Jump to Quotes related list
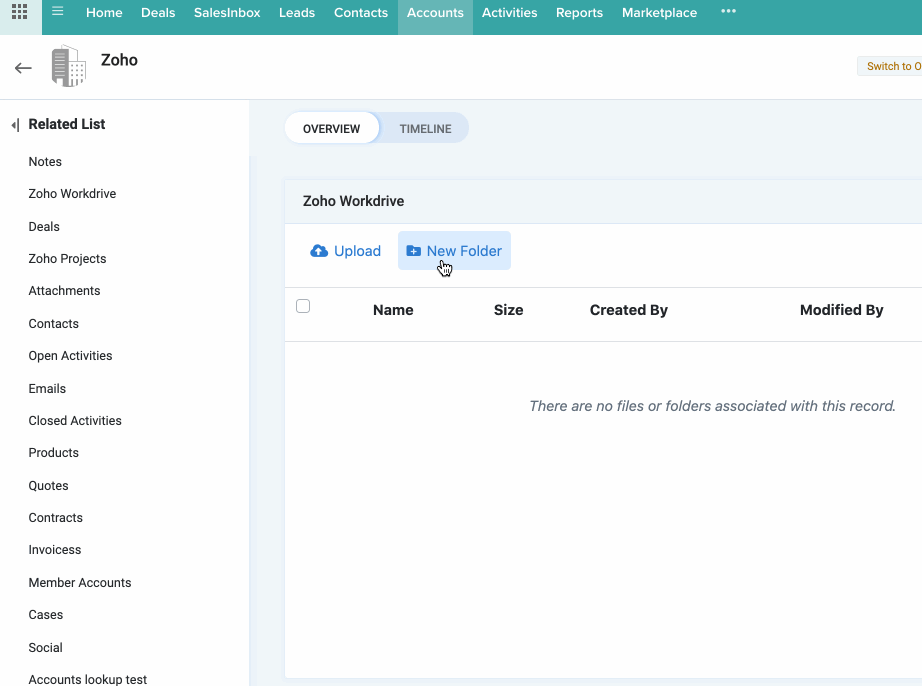Viewport: 922px width, 686px height. point(48,486)
